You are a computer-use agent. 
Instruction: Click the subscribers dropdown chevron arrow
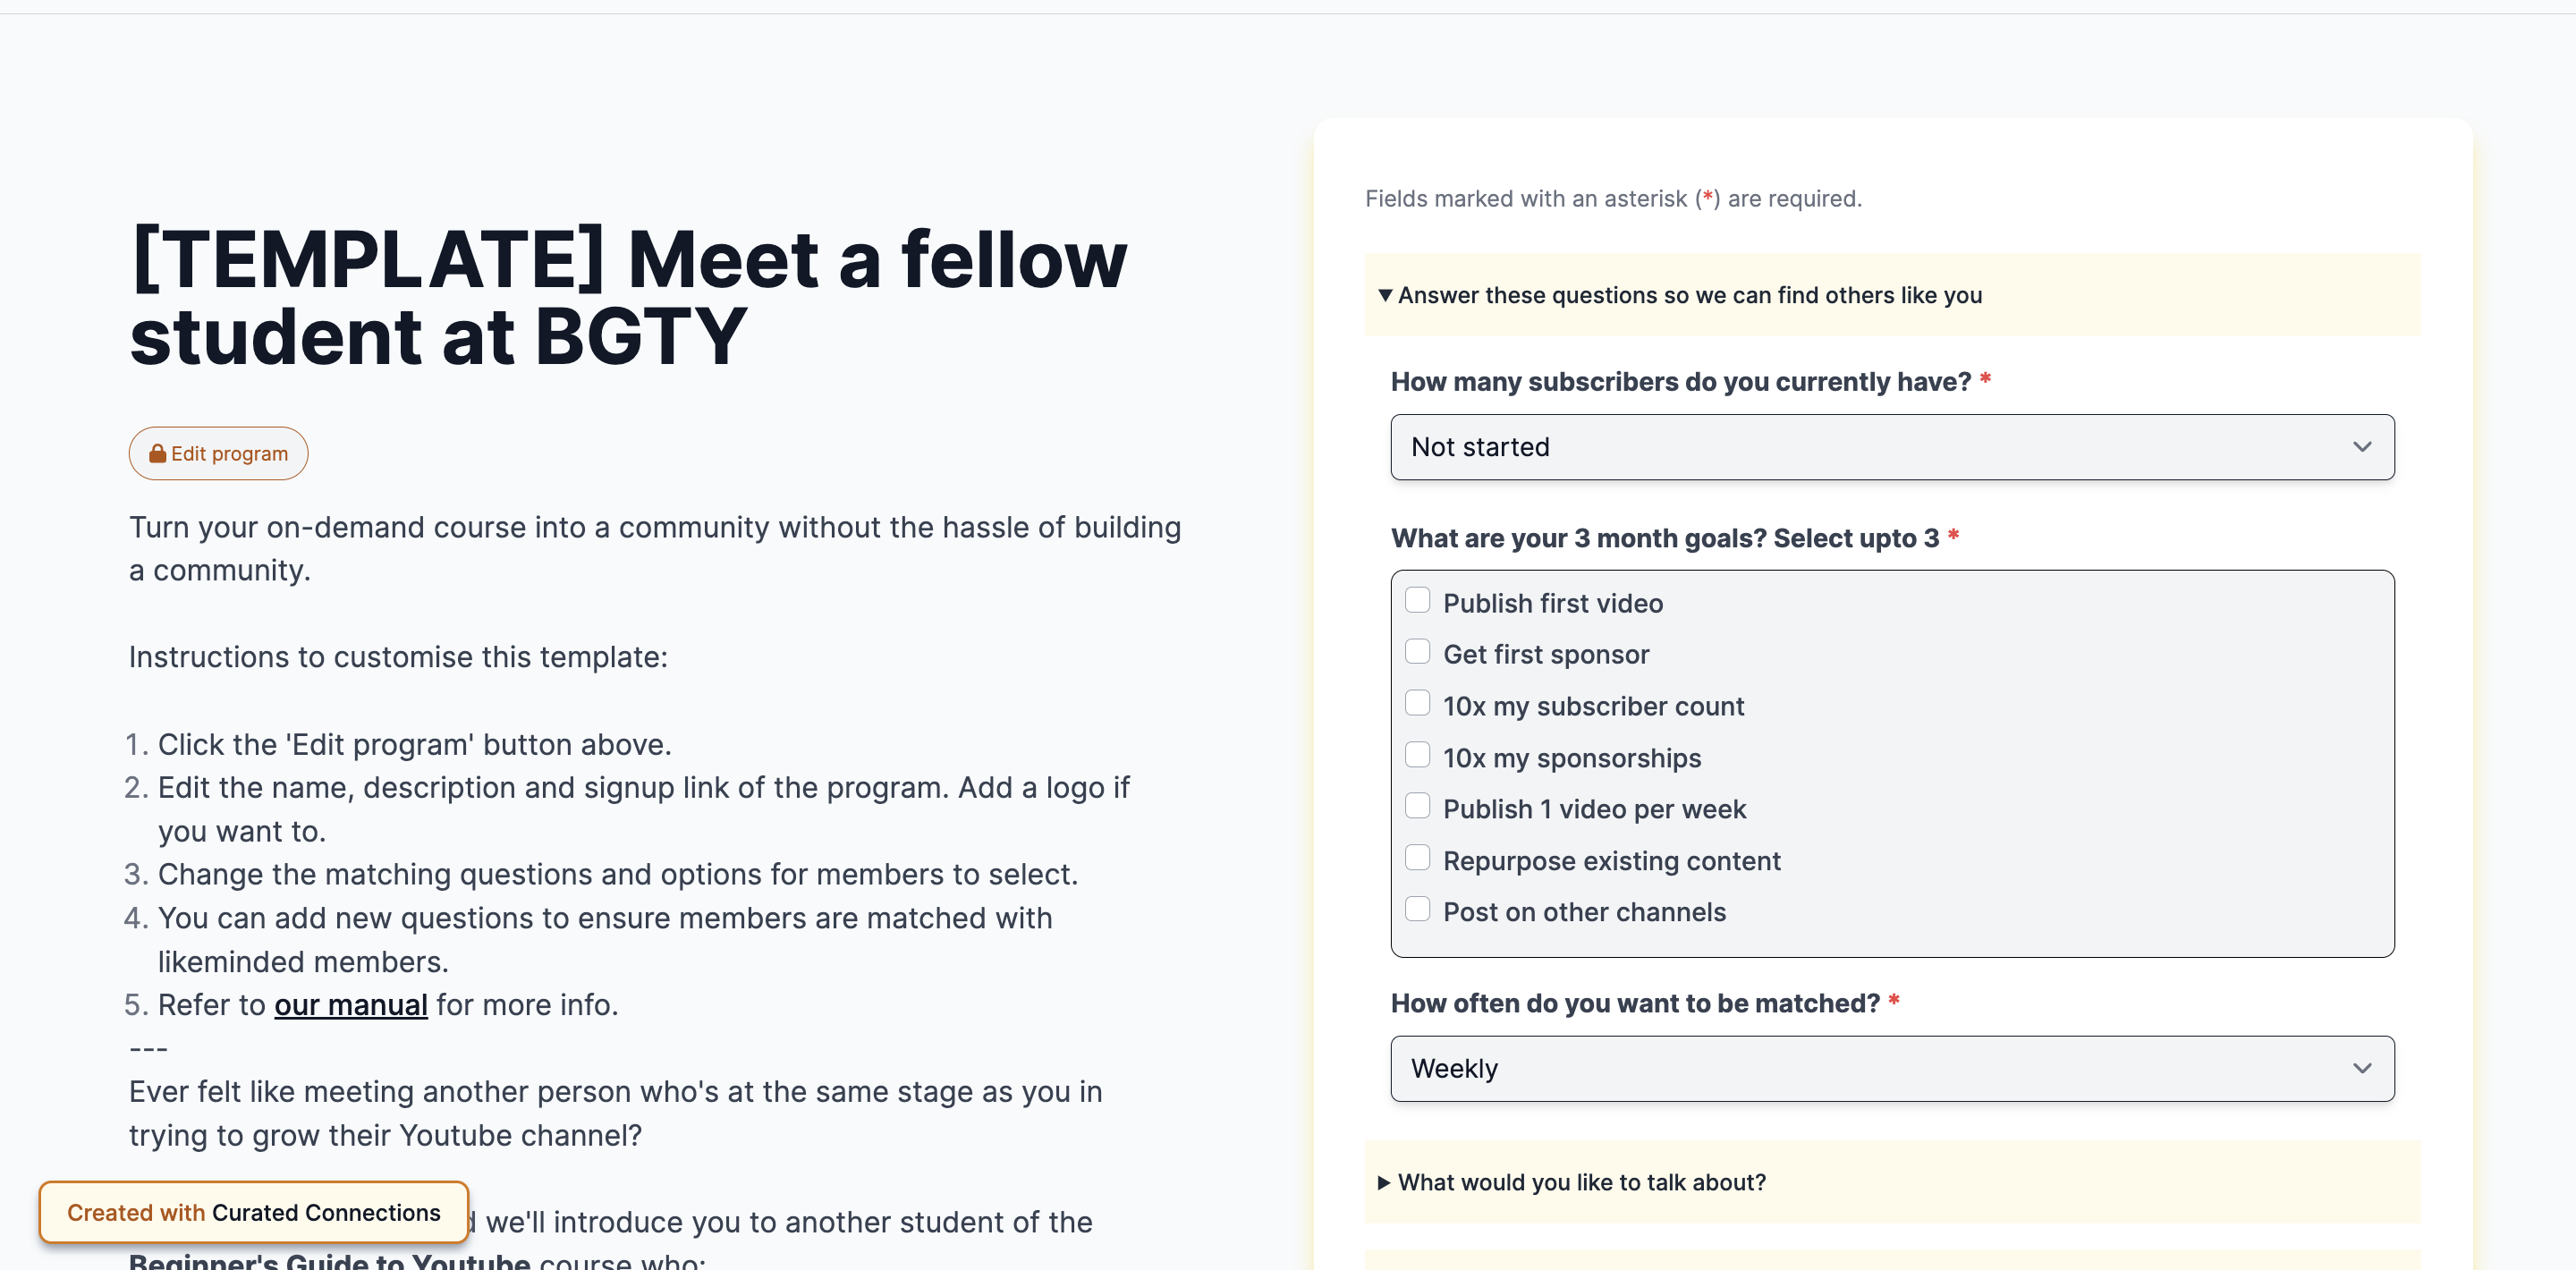tap(2362, 447)
